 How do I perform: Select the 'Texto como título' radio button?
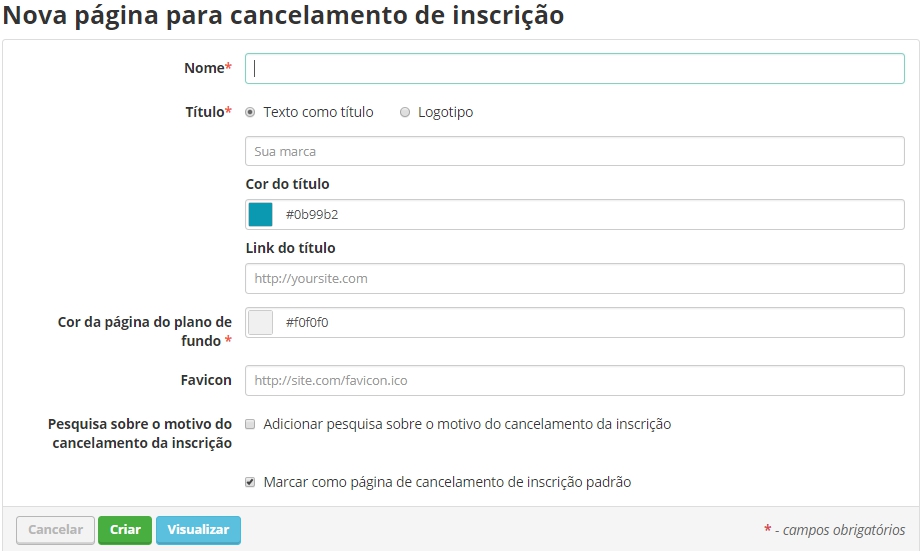(x=250, y=112)
